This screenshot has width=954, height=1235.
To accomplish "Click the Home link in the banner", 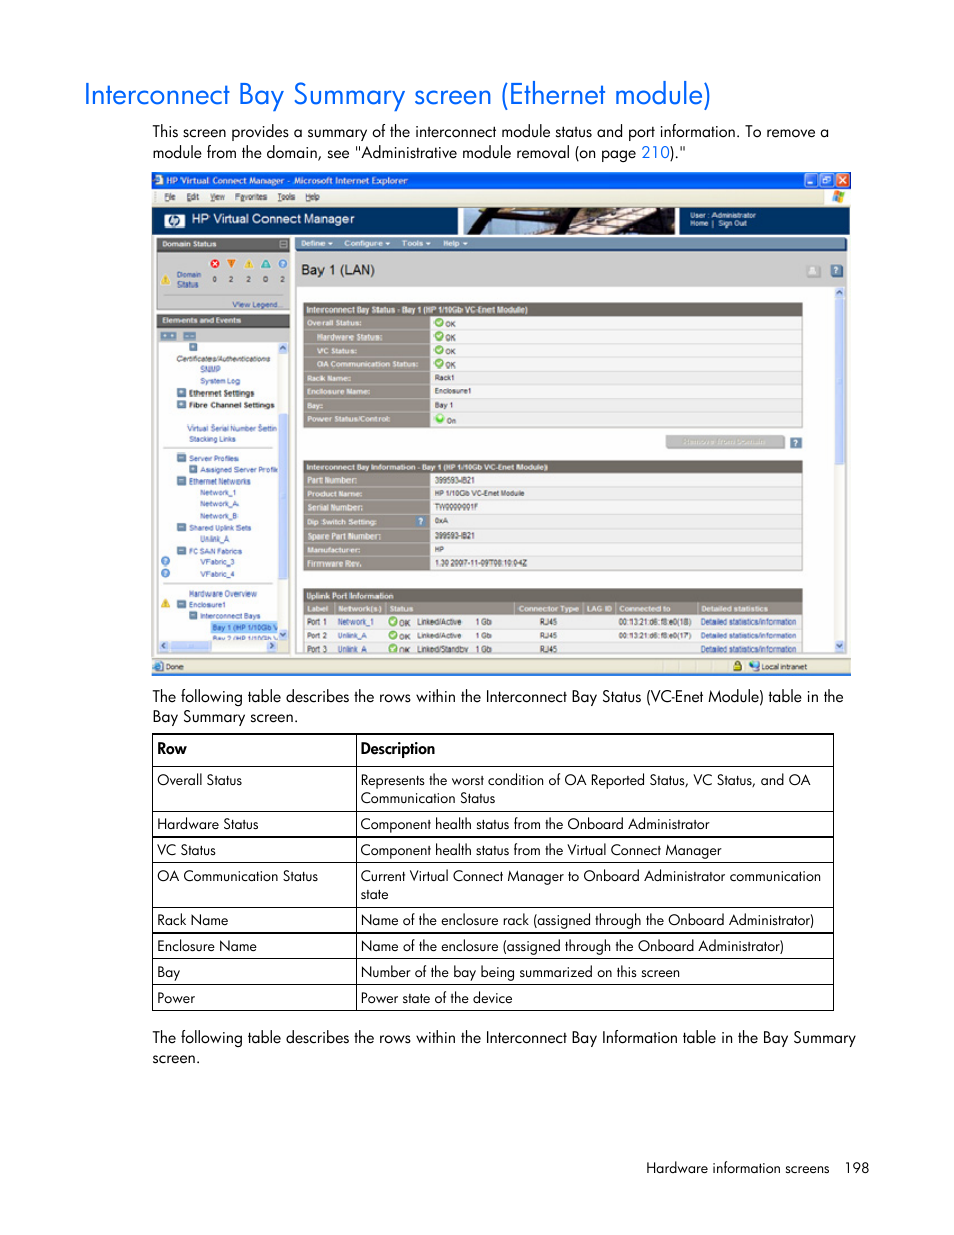I will (x=699, y=224).
